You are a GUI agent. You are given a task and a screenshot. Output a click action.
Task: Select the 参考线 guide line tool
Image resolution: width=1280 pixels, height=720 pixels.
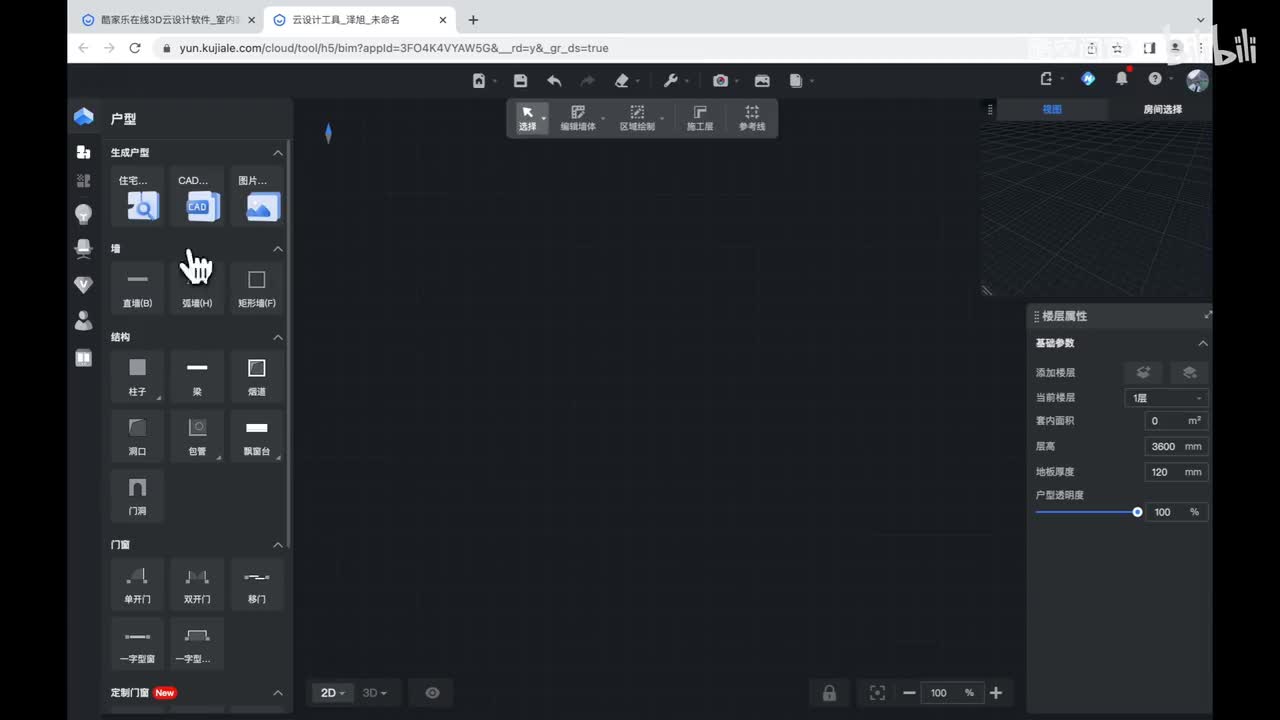[x=752, y=118]
